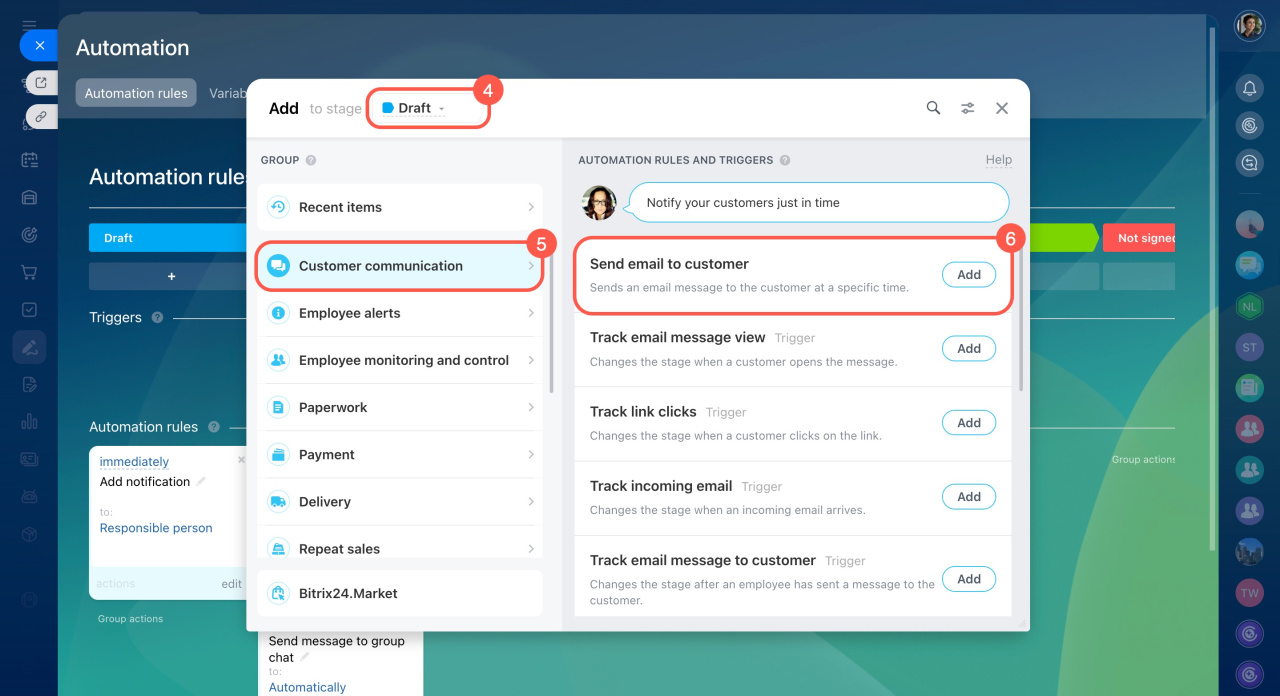The image size is (1280, 696).
Task: Expand the Recent items group
Action: pos(400,207)
